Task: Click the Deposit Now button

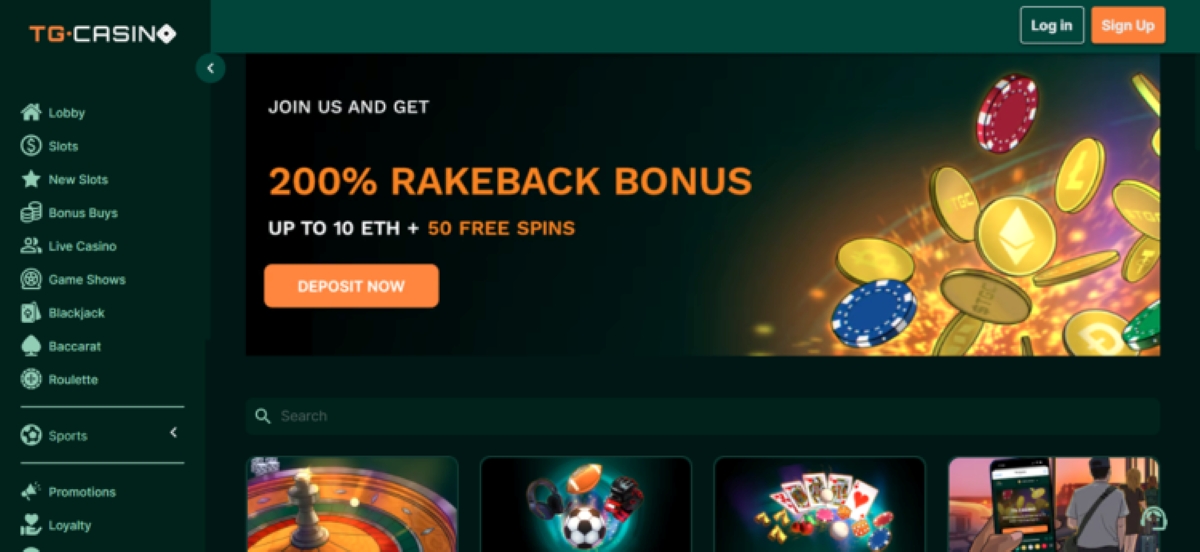Action: click(x=351, y=286)
